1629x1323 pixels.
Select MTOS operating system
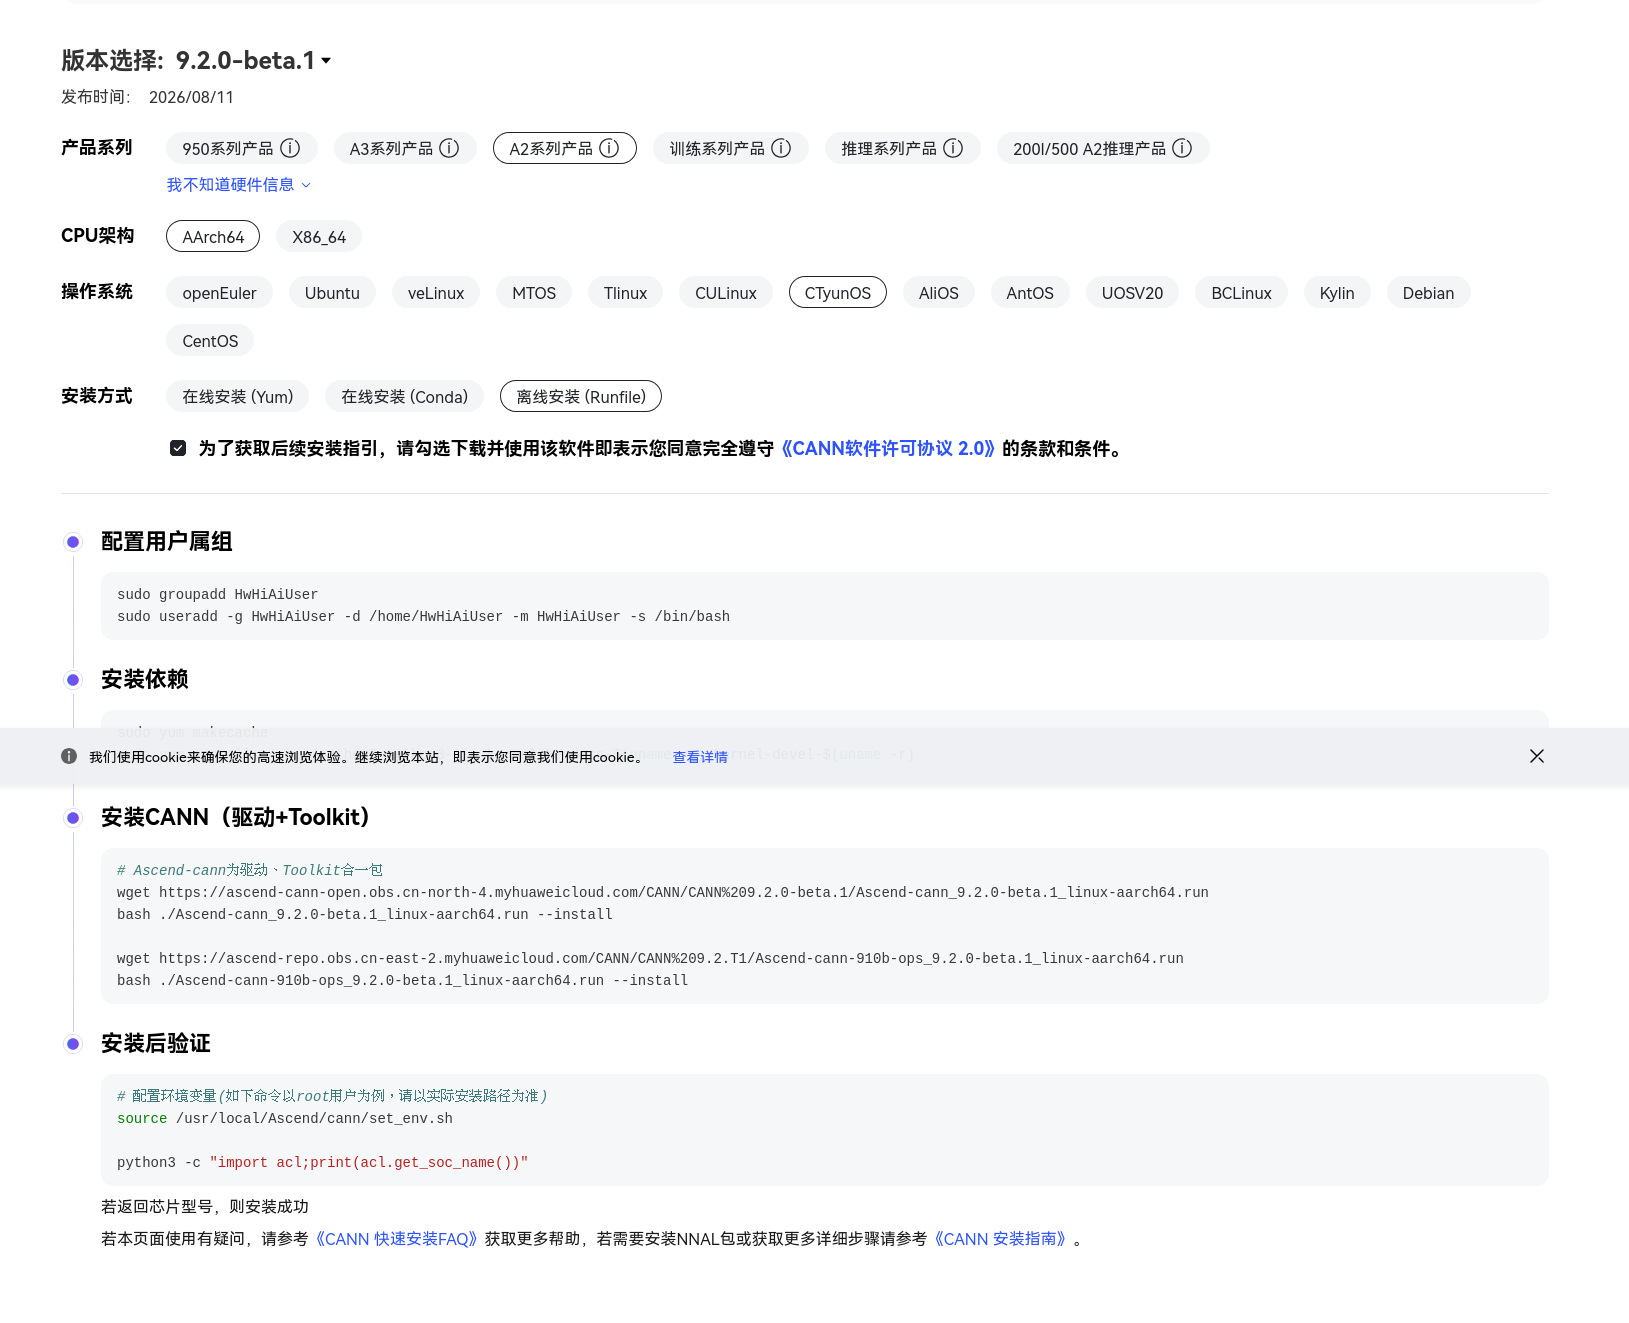pos(534,293)
